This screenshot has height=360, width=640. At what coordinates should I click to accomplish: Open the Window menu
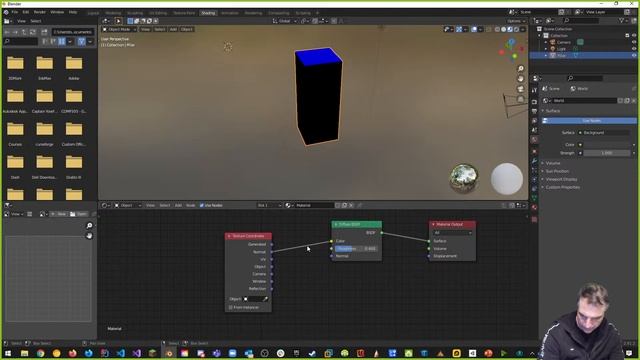57,12
